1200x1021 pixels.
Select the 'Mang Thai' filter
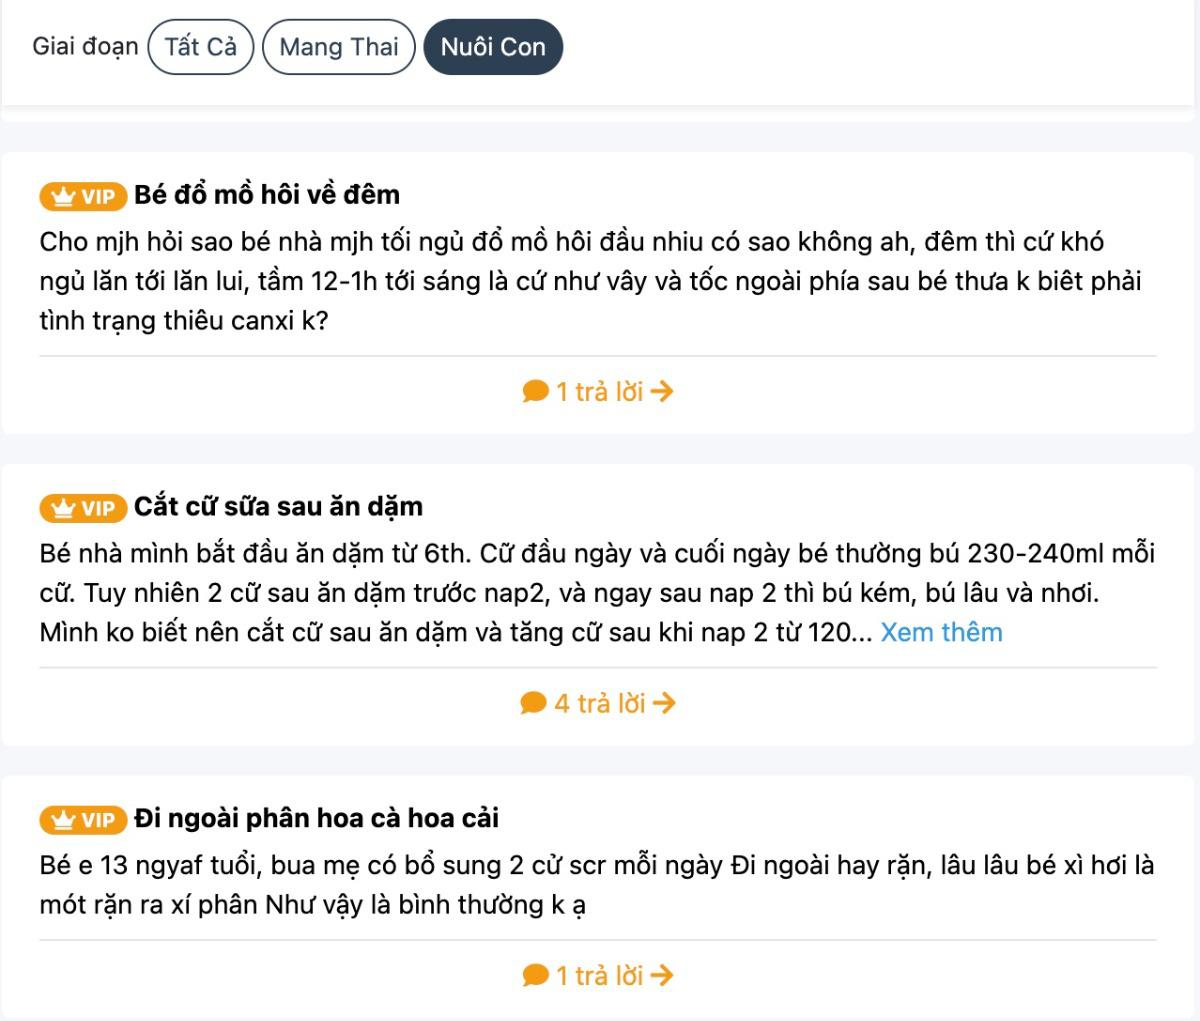pos(338,46)
